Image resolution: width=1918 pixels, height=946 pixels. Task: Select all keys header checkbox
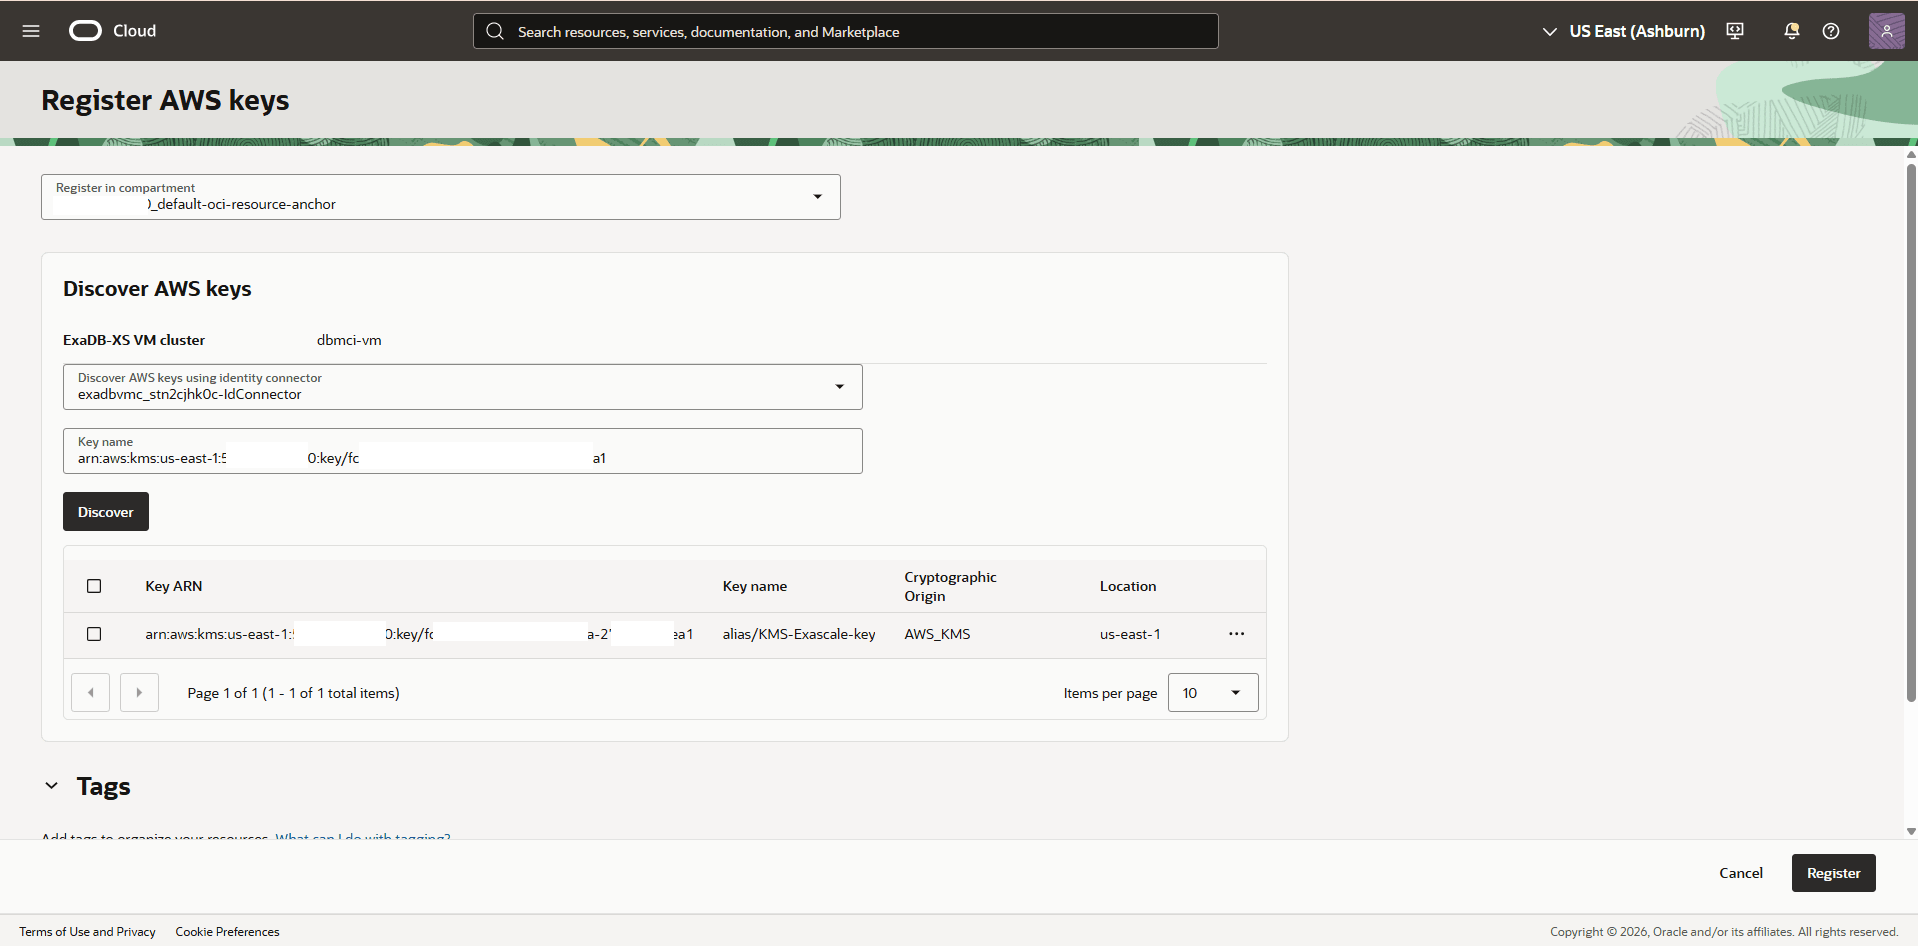click(94, 586)
